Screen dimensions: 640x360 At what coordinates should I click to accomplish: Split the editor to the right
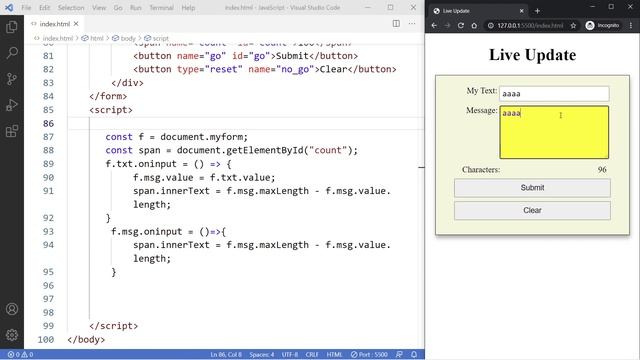[x=396, y=24]
